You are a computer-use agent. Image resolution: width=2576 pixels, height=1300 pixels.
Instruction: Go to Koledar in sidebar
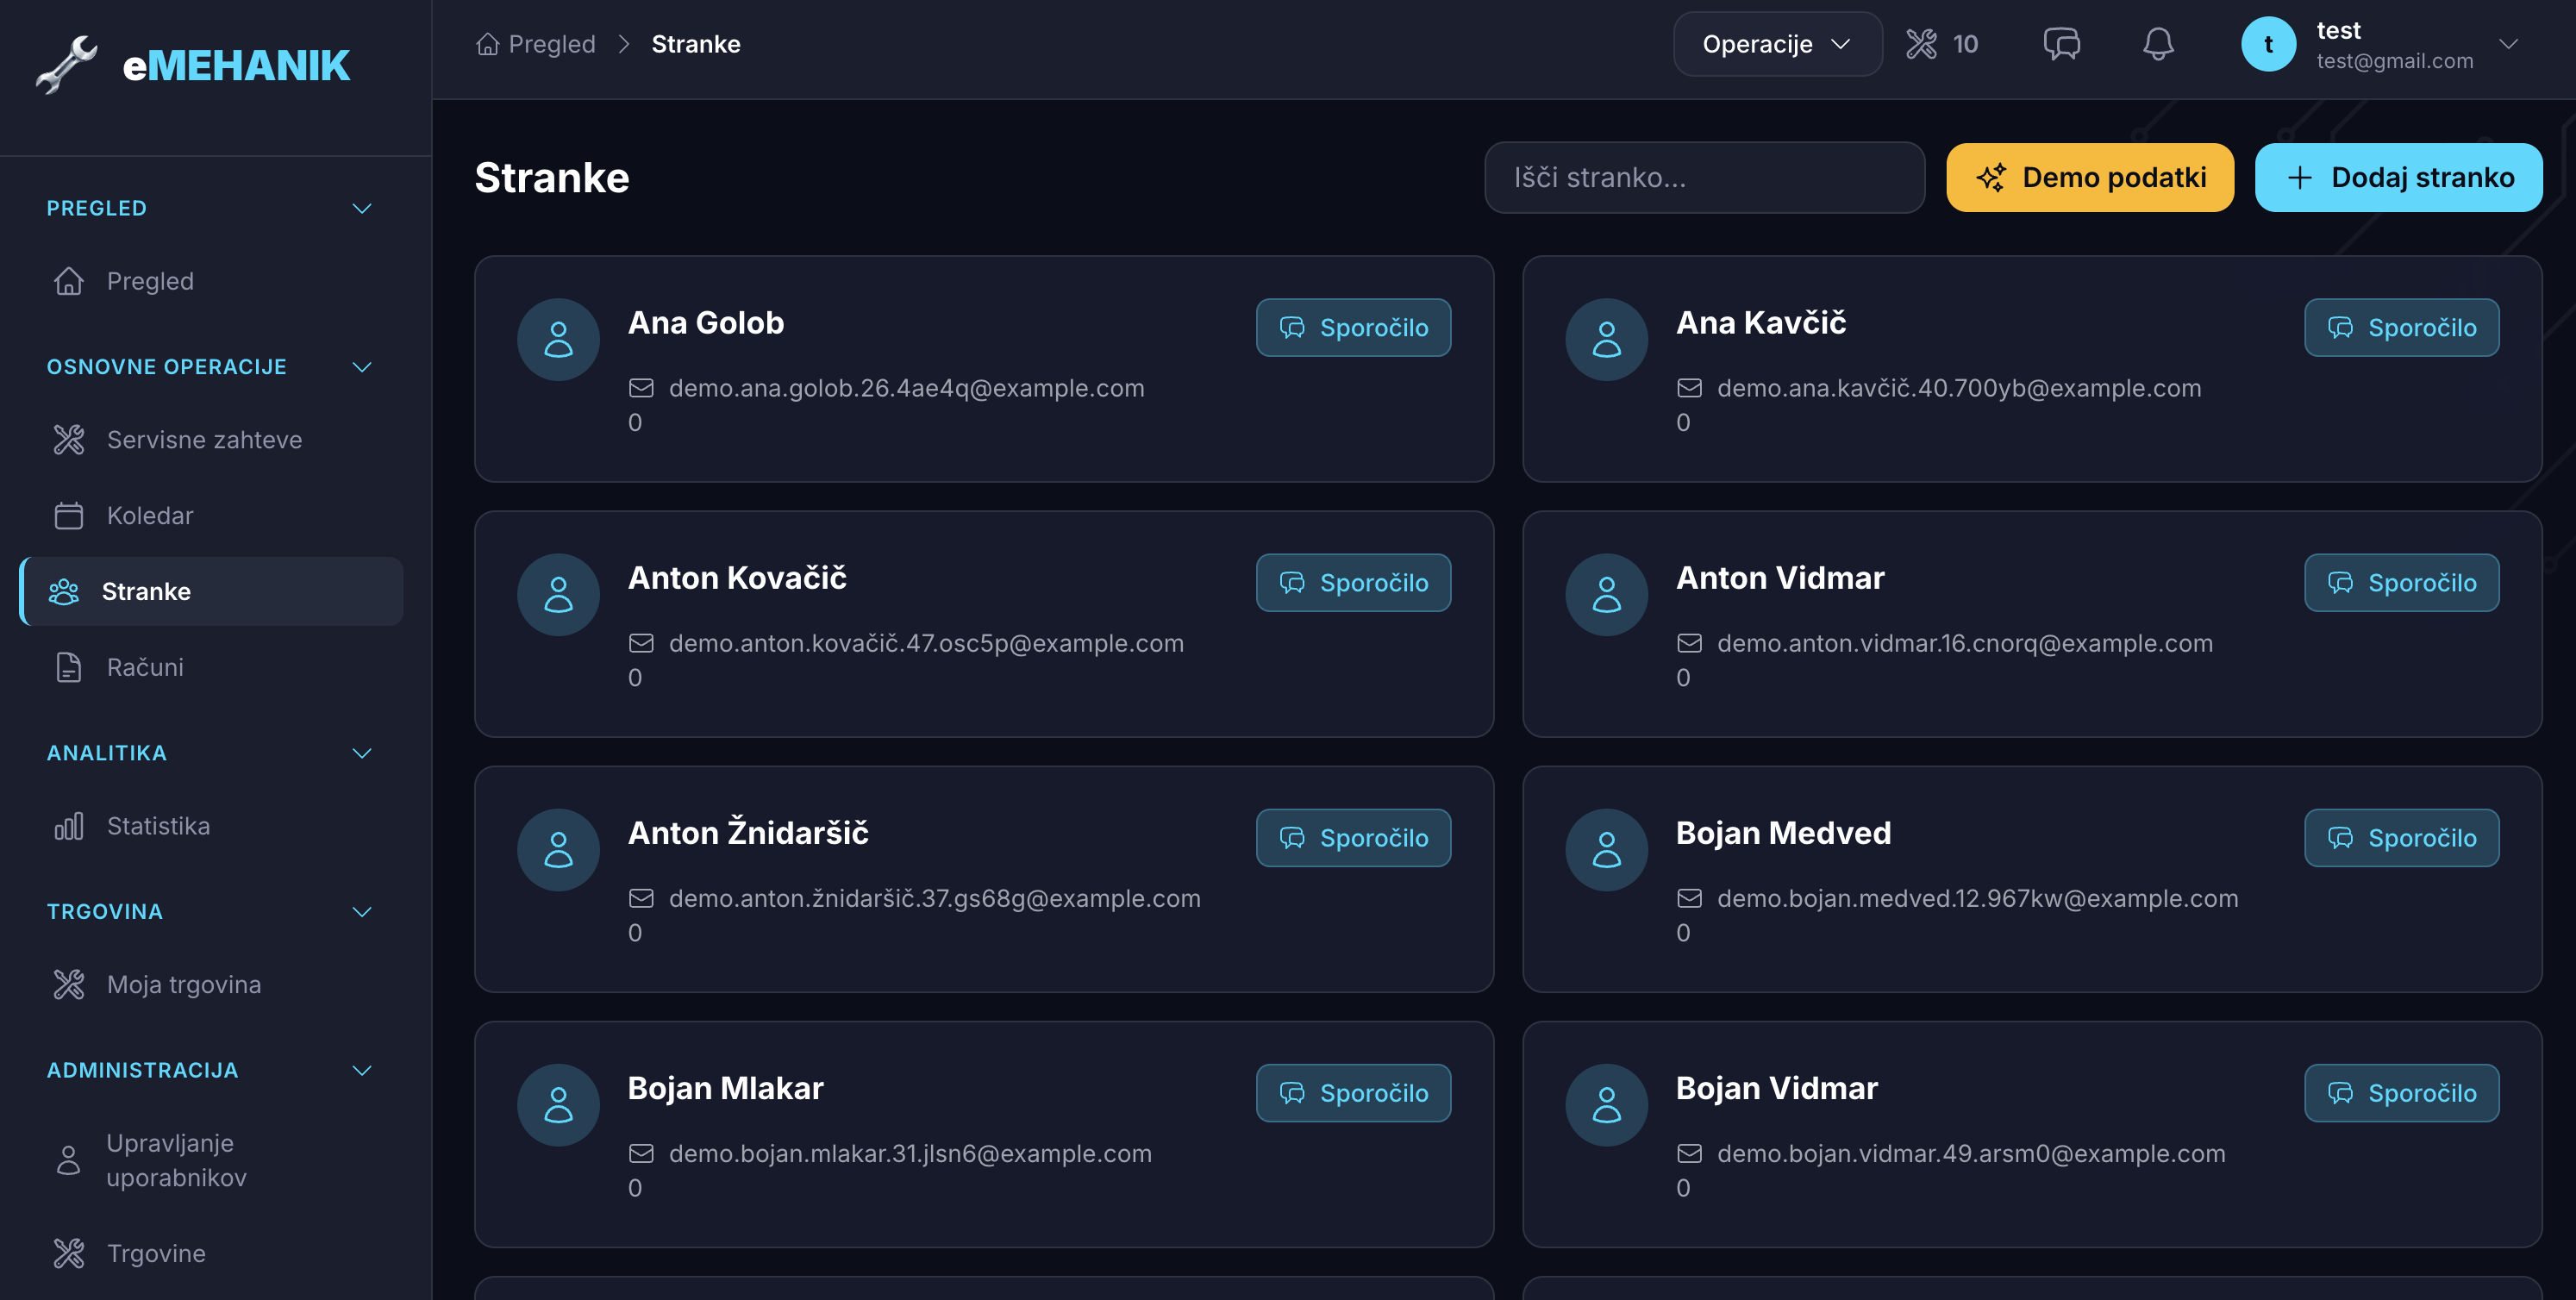coord(150,516)
